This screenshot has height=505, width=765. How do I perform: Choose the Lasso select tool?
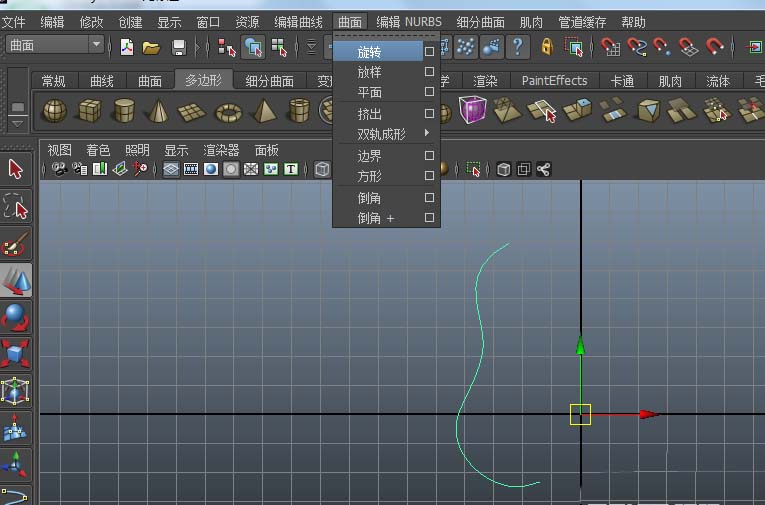pos(16,206)
